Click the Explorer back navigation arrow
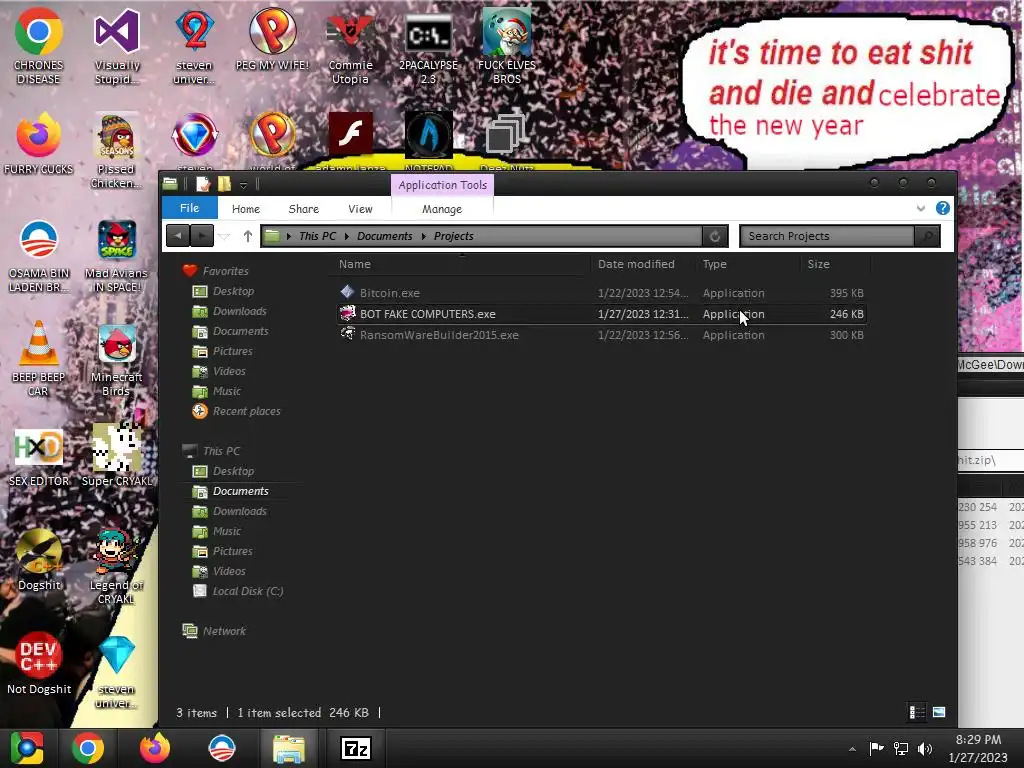 (x=178, y=236)
